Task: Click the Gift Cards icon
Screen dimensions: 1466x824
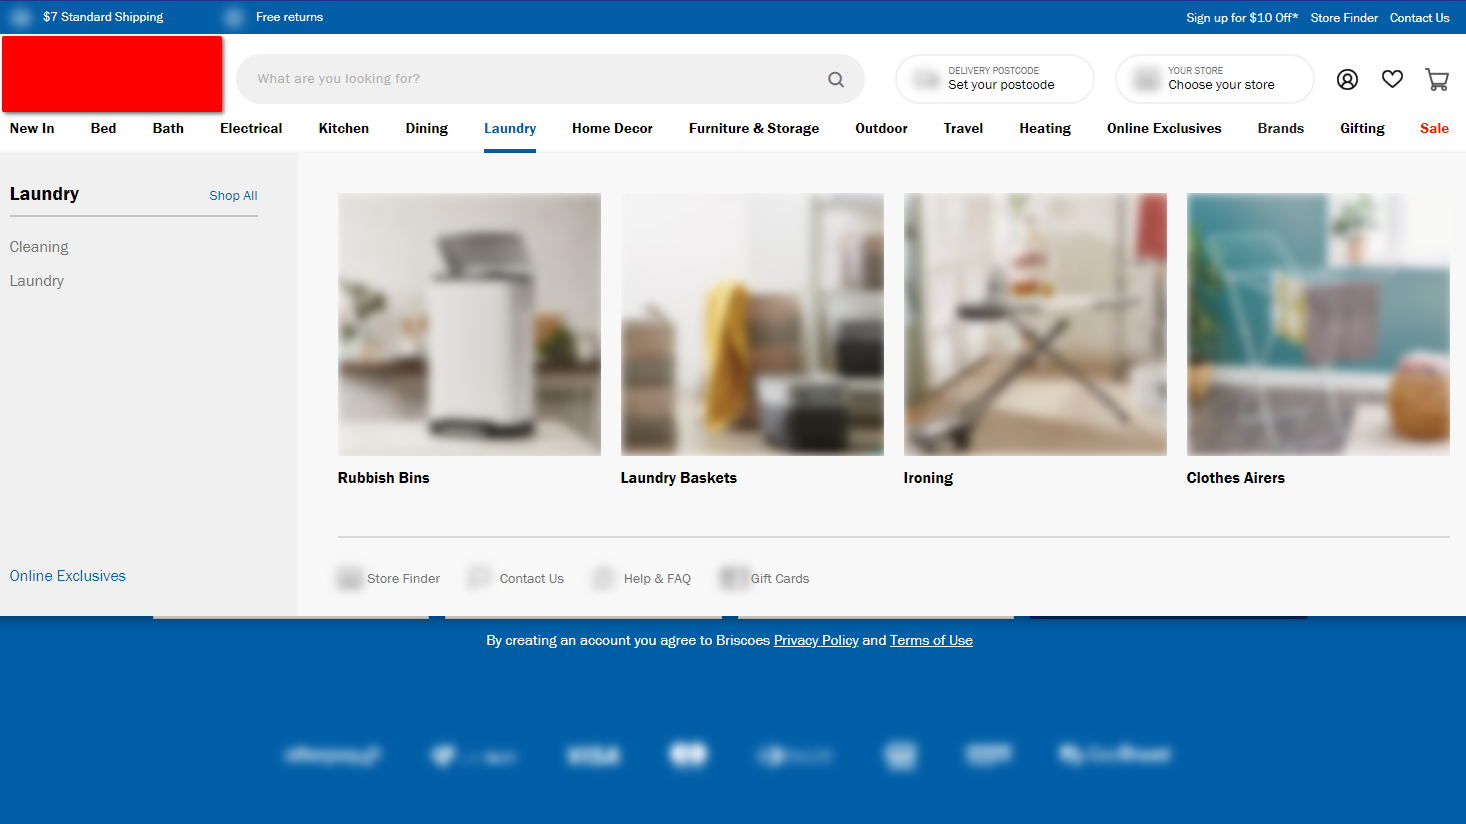Action: tap(733, 578)
